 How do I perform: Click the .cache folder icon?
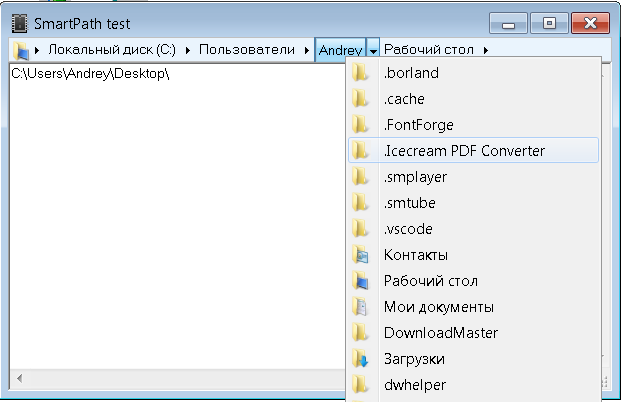pos(361,99)
